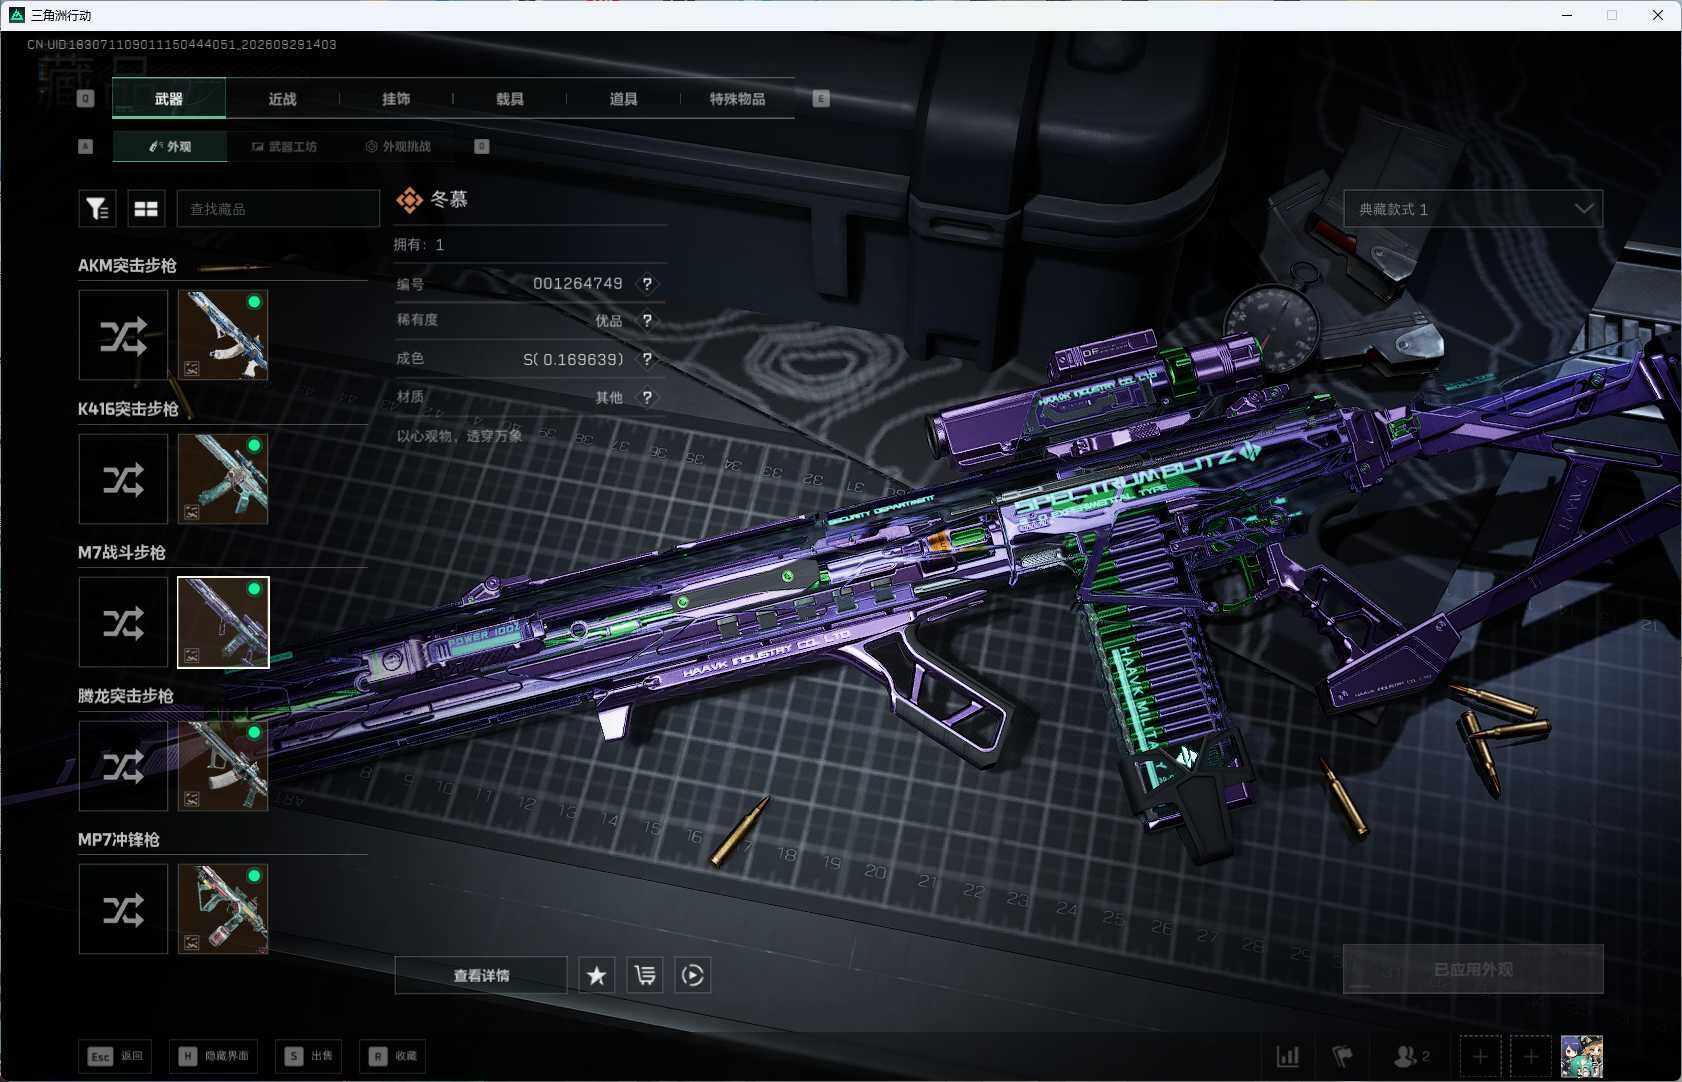Select random skin for MP7冲锋枪
Viewport: 1682px width, 1082px height.
click(123, 909)
